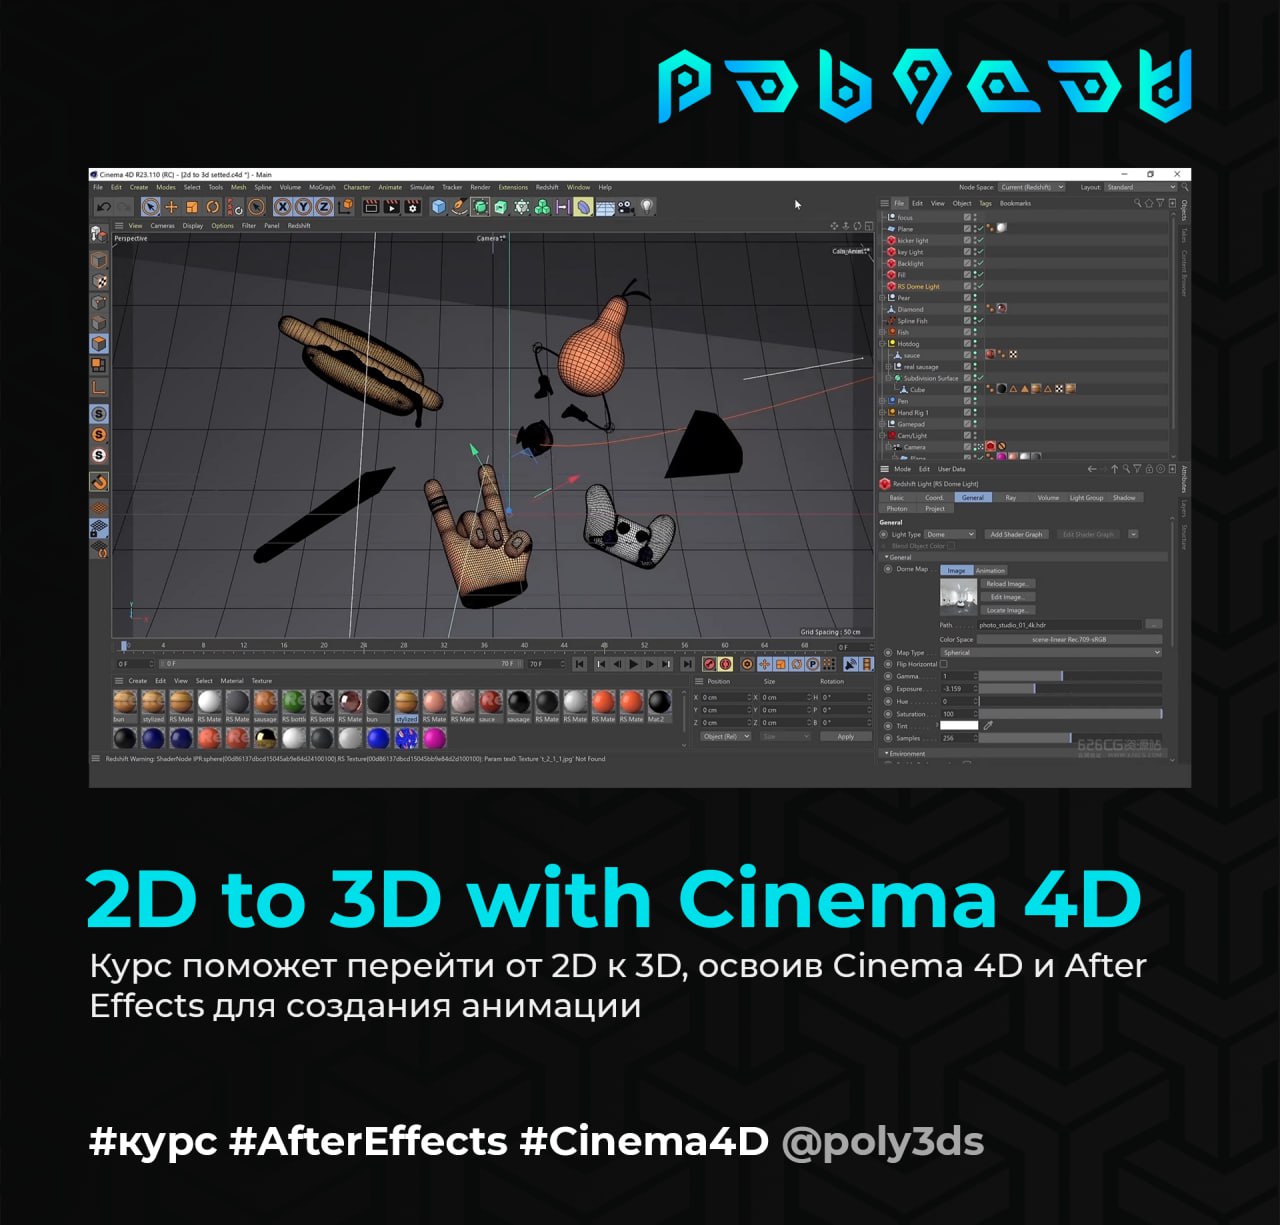Toggle the X axis lock

282,207
